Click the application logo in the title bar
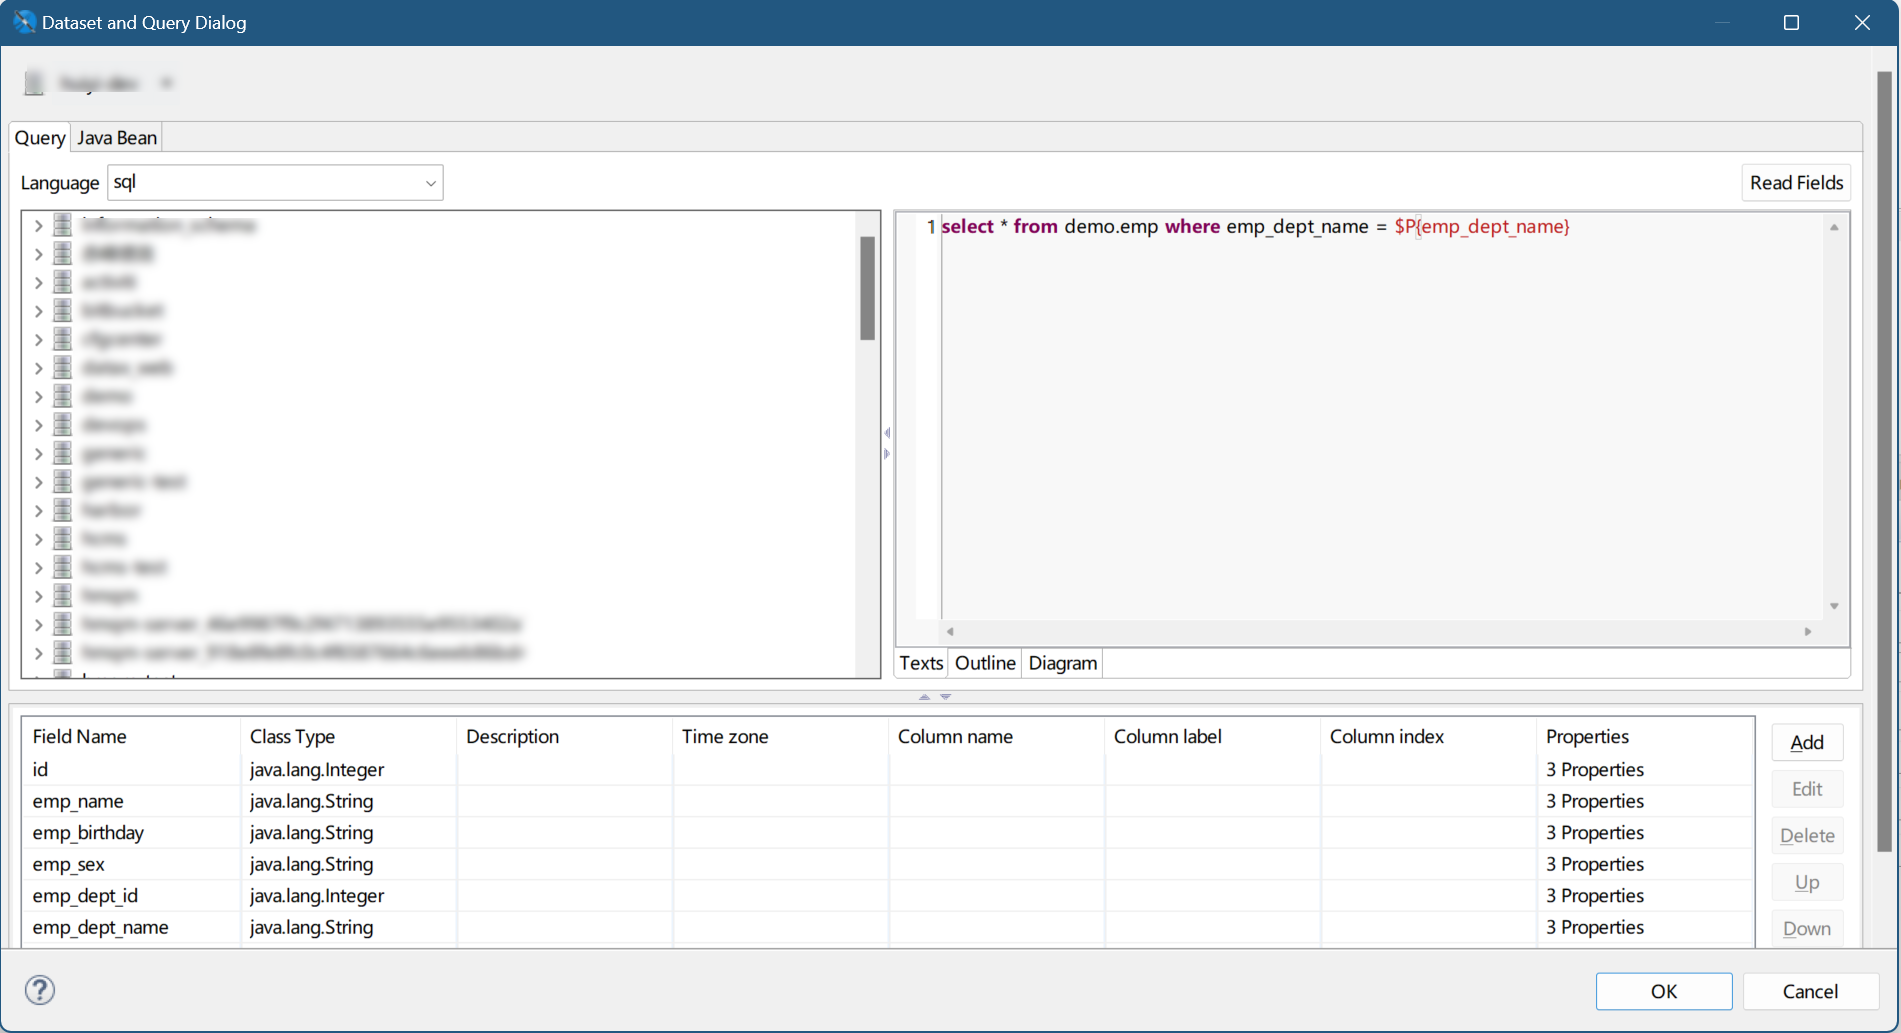 click(22, 21)
